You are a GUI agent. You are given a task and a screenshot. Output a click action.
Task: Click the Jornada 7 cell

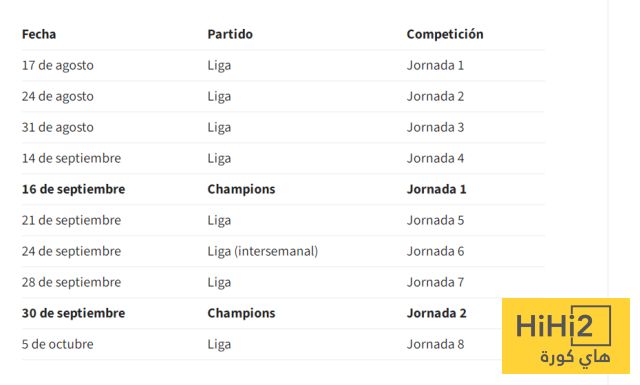pyautogui.click(x=435, y=282)
